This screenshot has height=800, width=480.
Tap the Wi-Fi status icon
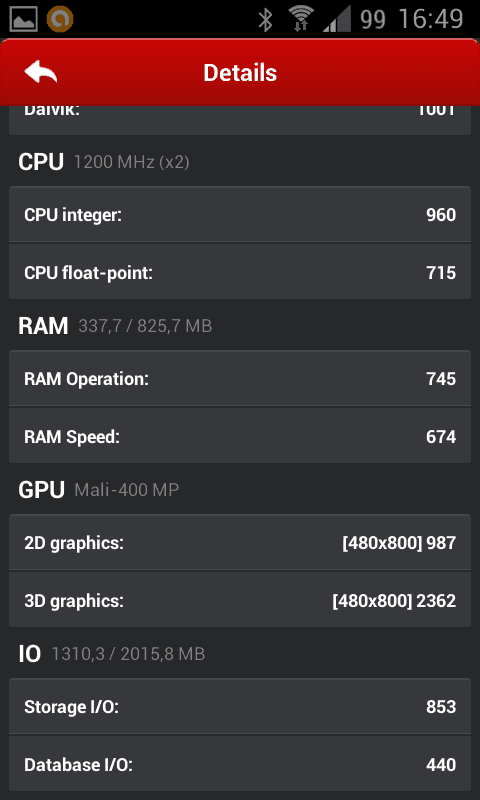pyautogui.click(x=301, y=19)
